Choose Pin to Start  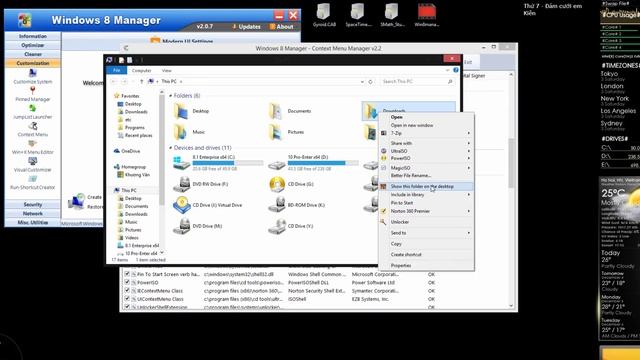point(426,203)
